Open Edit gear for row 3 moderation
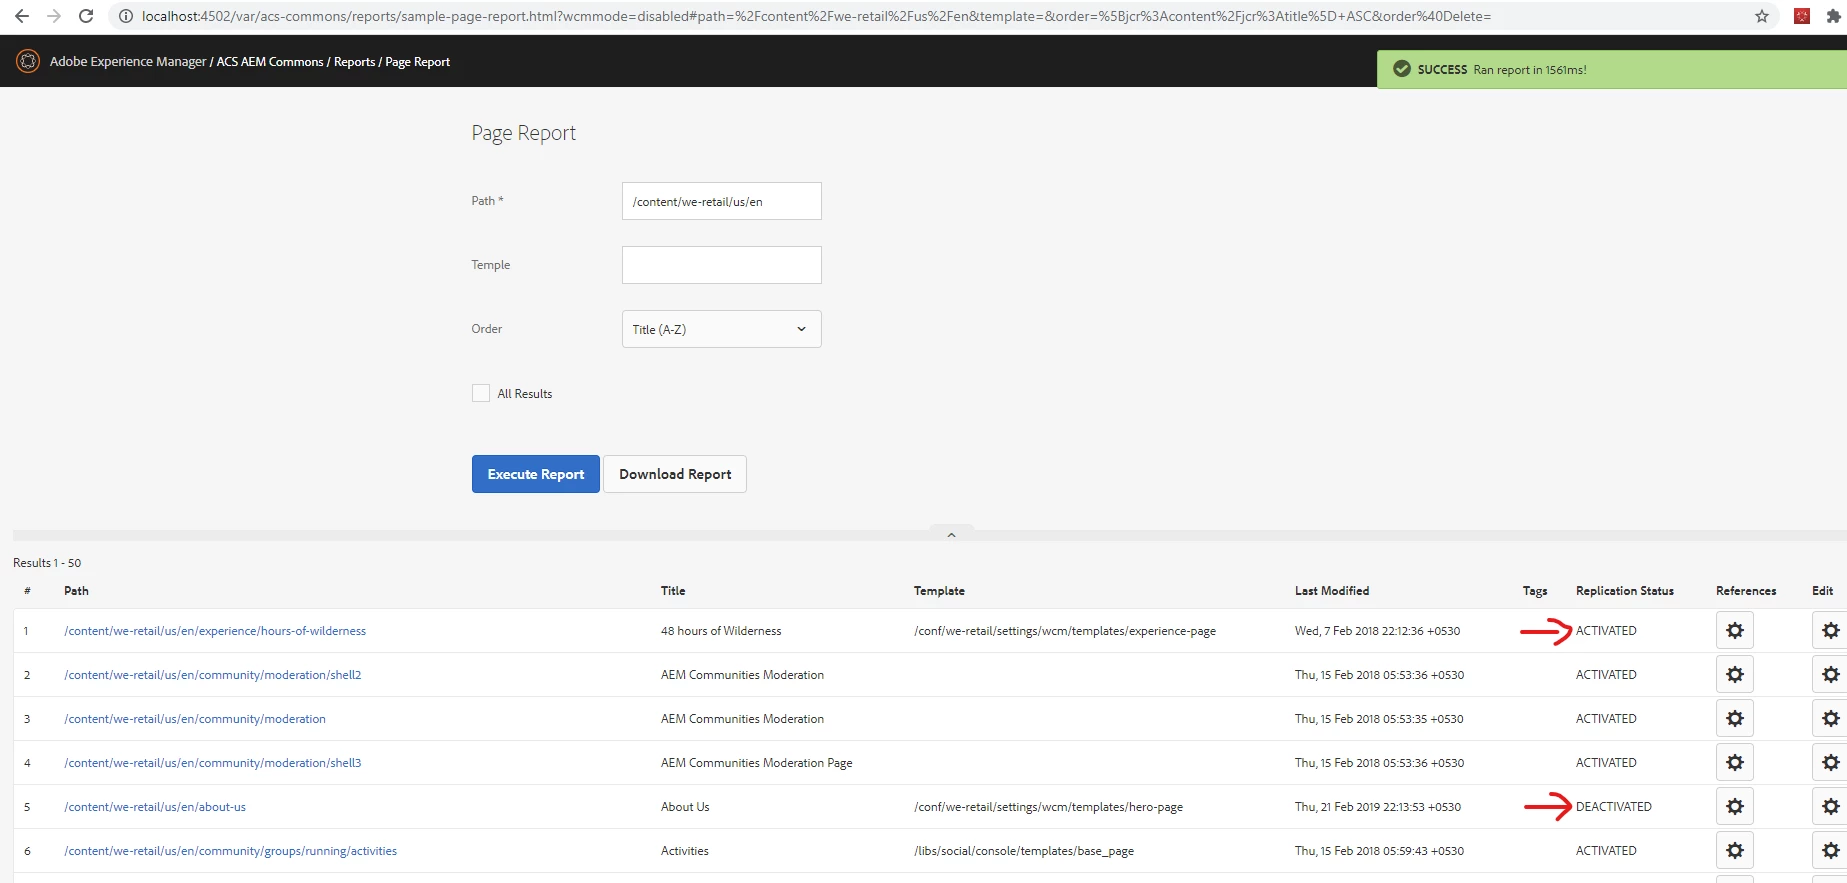Viewport: 1847px width, 883px height. 1830,719
